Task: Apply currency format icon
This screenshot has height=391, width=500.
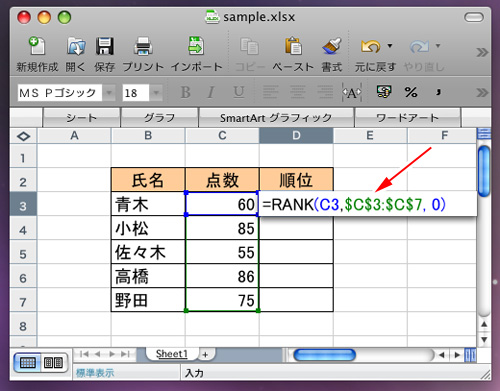Action: [x=384, y=92]
